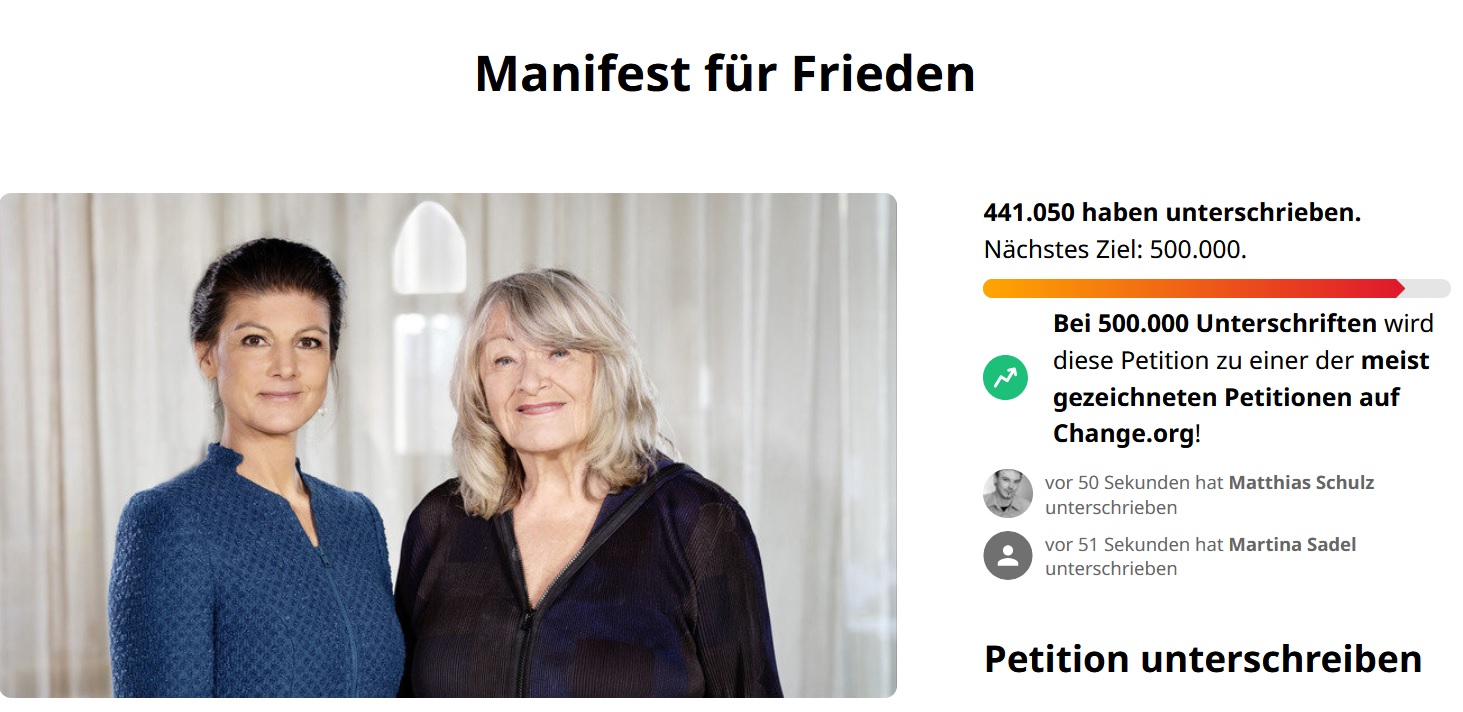
Task: Click the red arrow tip of progress bar
Action: click(x=1398, y=288)
